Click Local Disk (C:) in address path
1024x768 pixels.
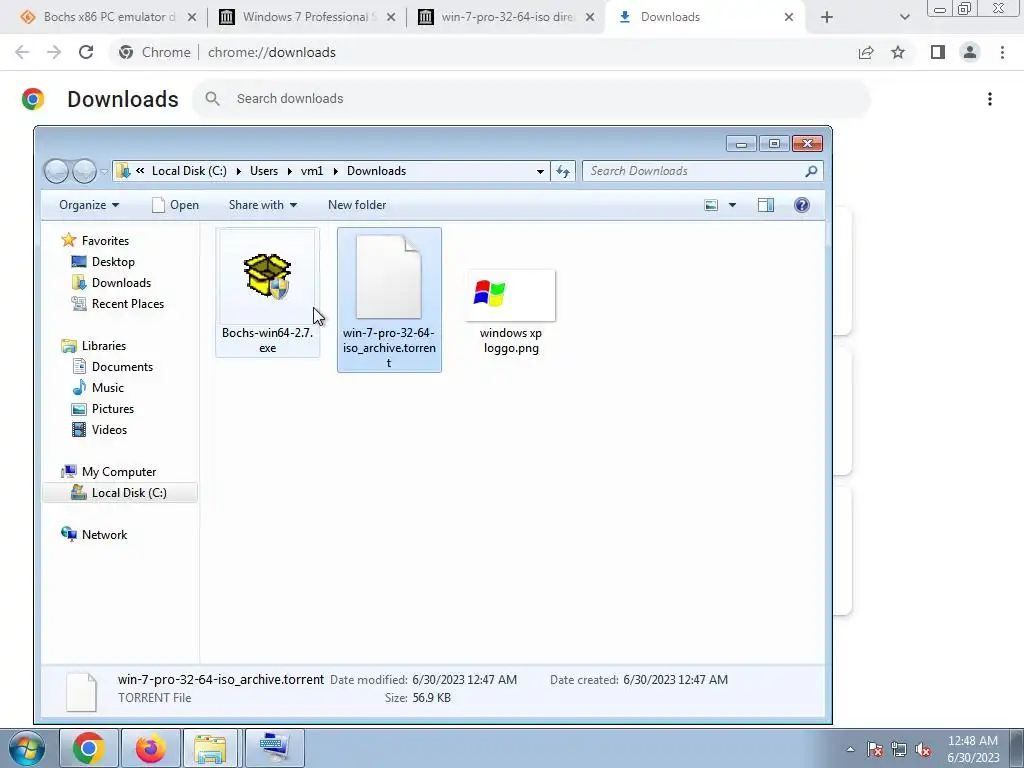coord(189,171)
